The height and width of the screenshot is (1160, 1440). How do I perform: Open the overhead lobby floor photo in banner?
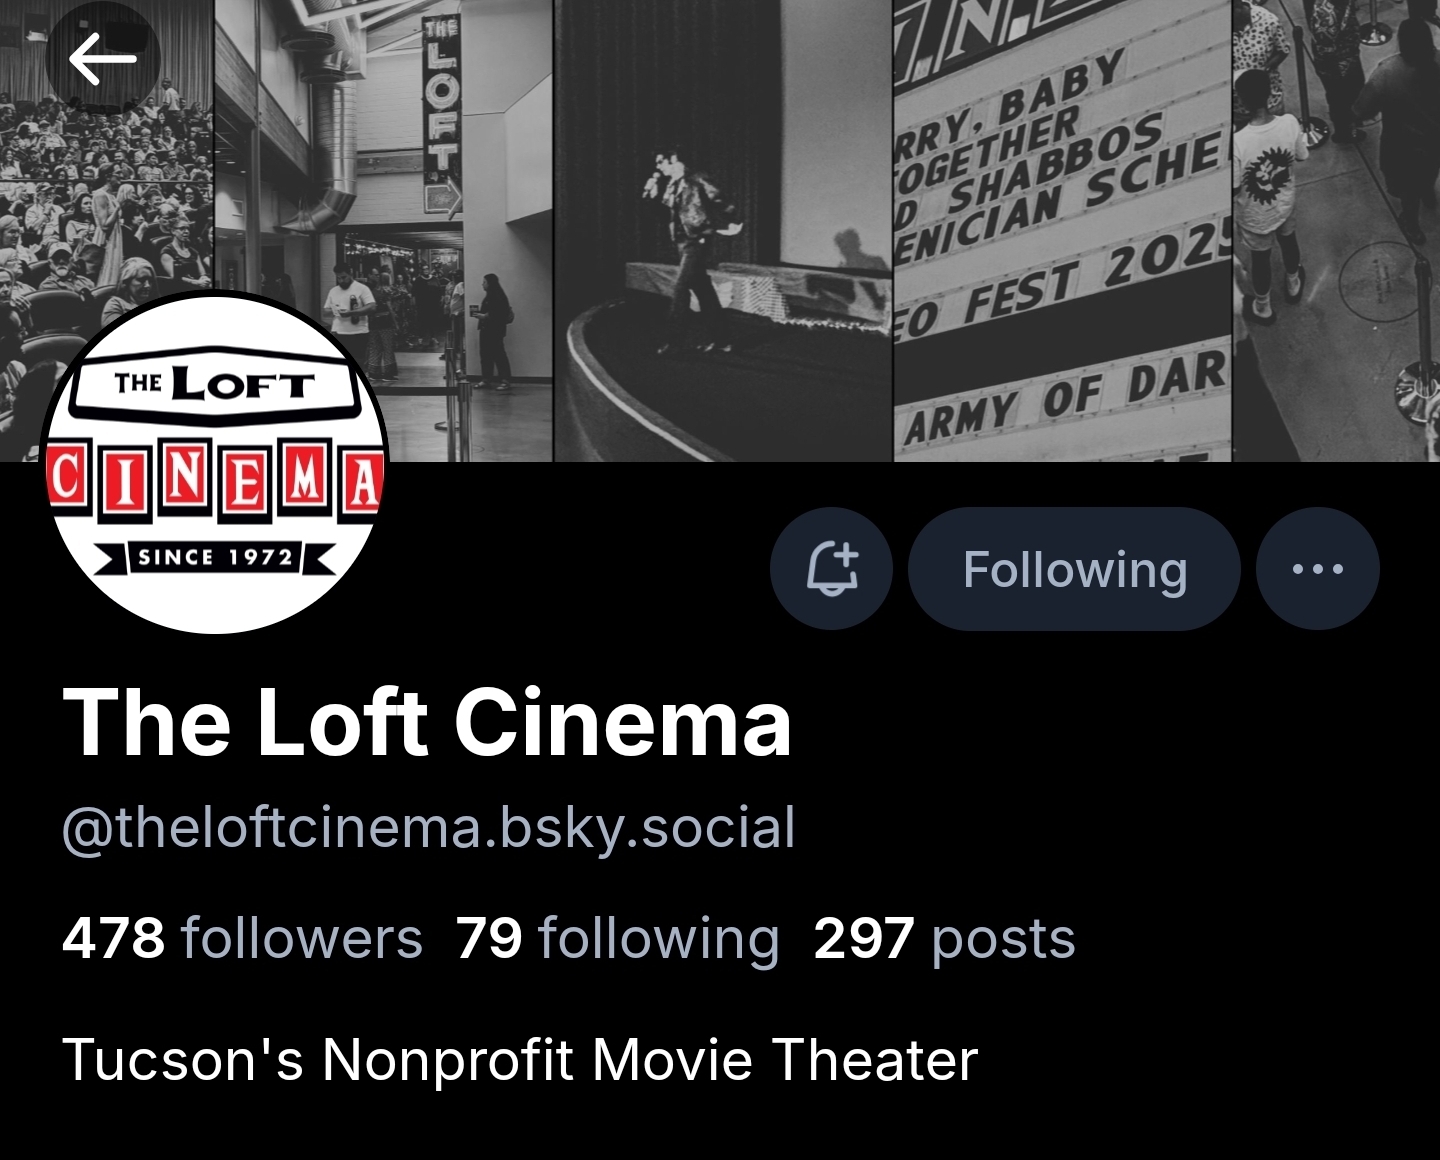tap(1336, 230)
